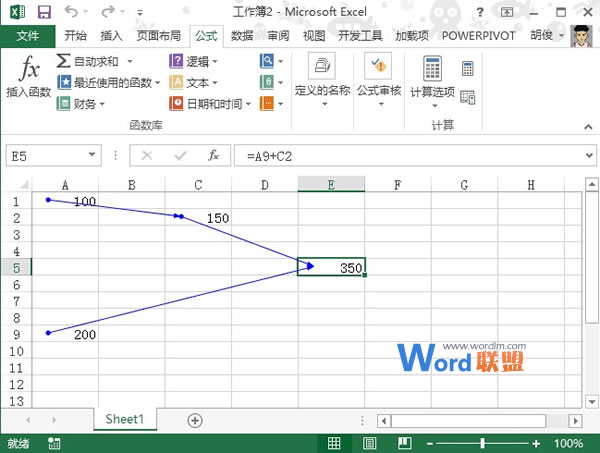Open the Math and Trig functions icon
This screenshot has height=453, width=600.
point(267,82)
